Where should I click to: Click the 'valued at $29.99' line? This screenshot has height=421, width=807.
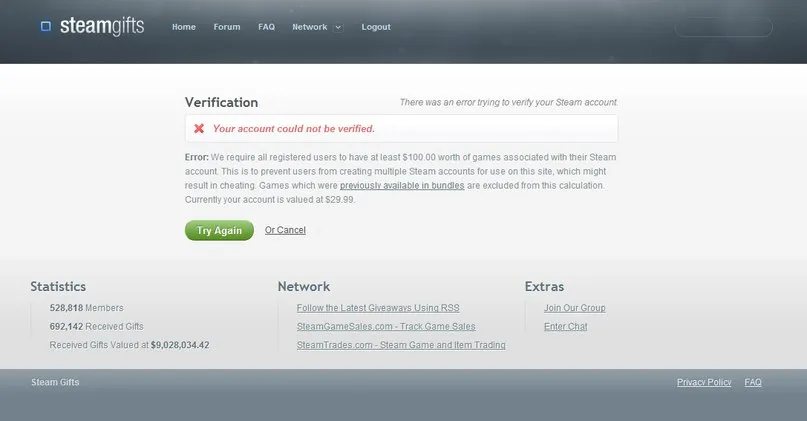(270, 200)
